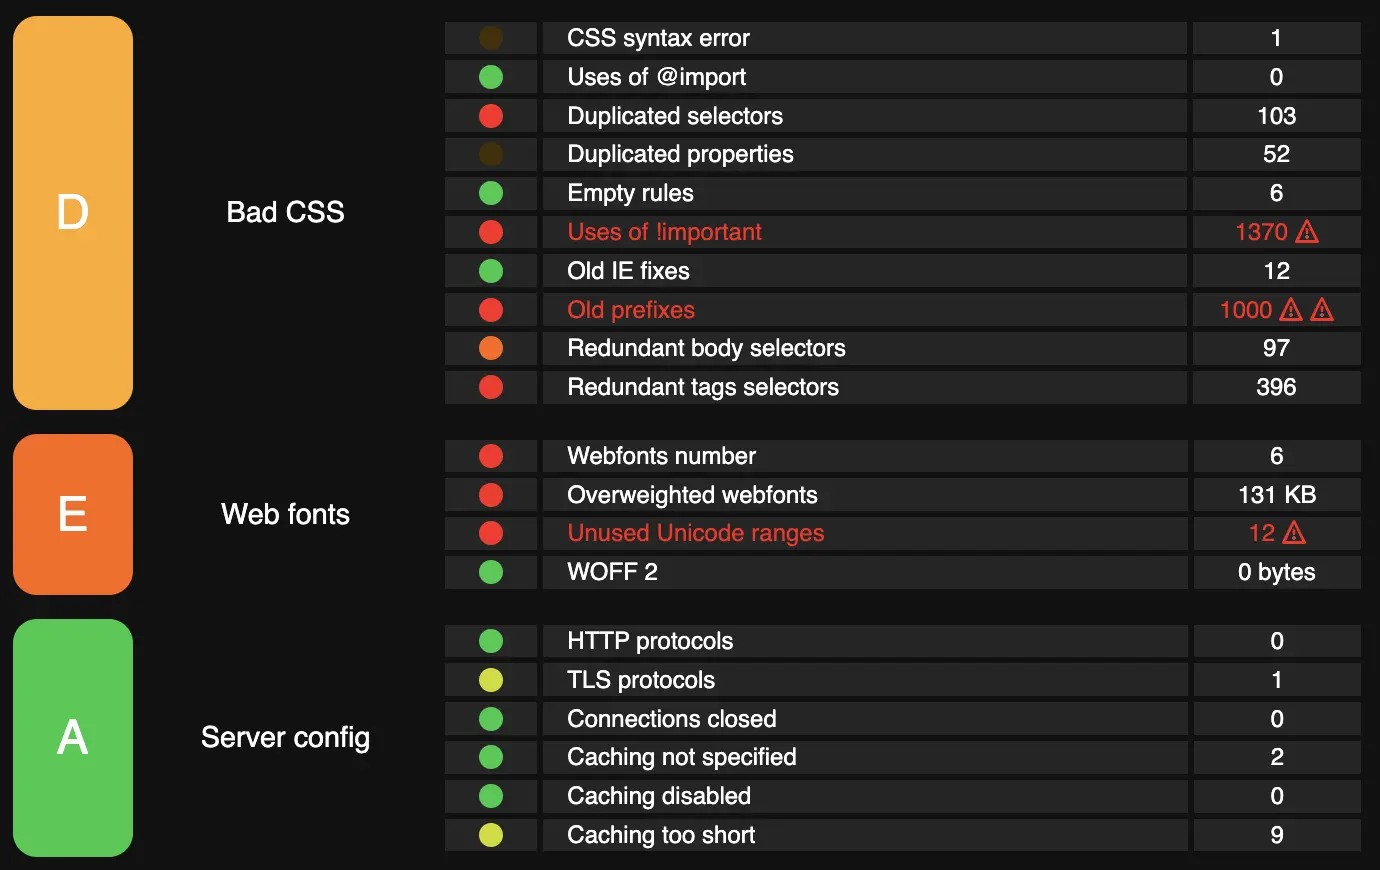The width and height of the screenshot is (1380, 870).
Task: Click the warning icon next to Unused Unicode ranges value
Action: click(x=1293, y=533)
